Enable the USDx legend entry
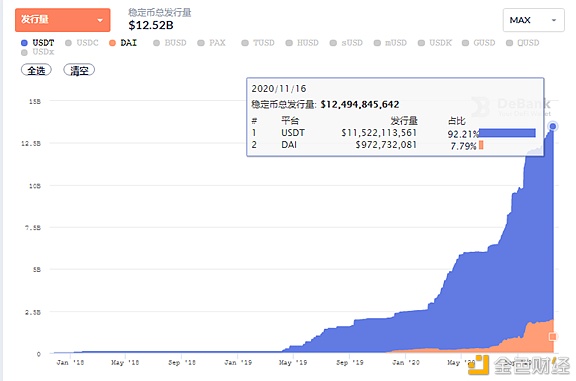 pyautogui.click(x=37, y=52)
